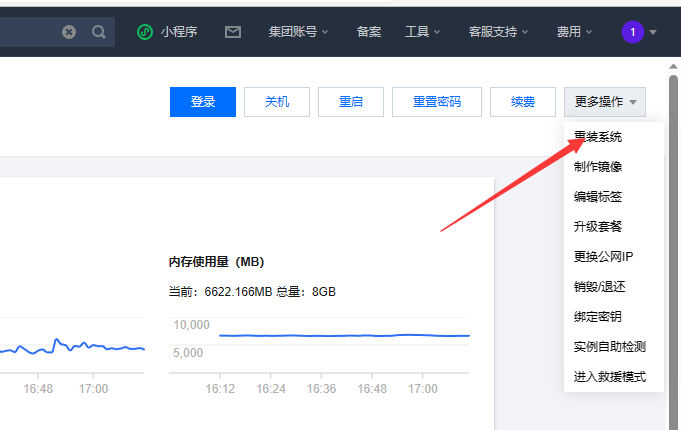Open the 费用 menu
This screenshot has height=430, width=681.
coord(574,32)
